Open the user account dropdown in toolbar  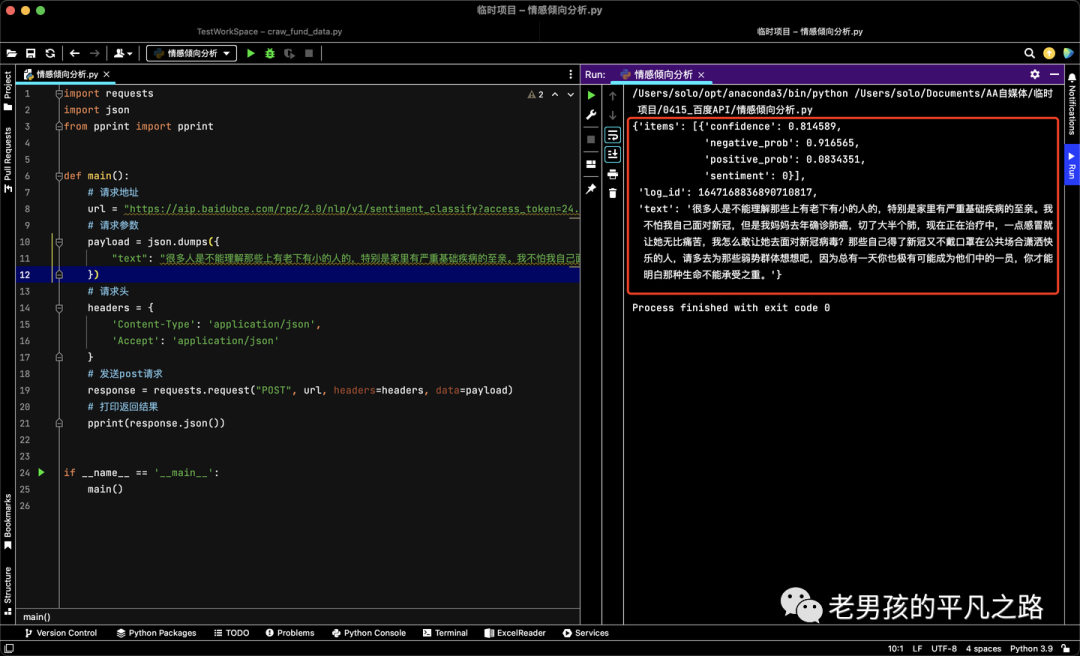(x=123, y=53)
